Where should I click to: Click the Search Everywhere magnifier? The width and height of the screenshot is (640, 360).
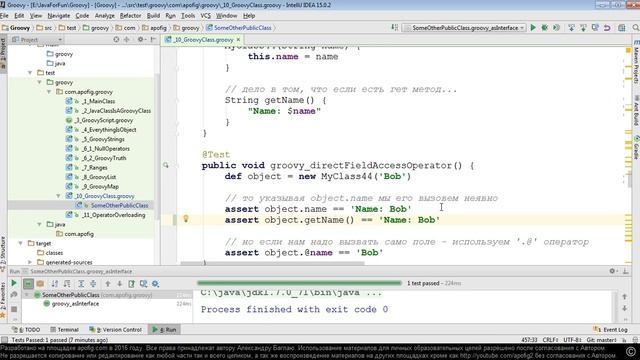click(x=636, y=28)
